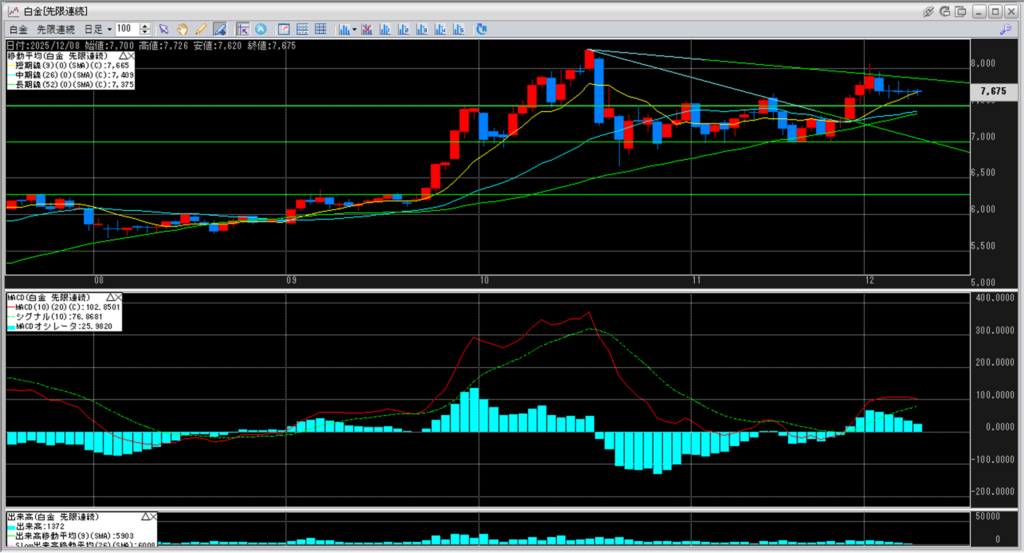Click the link icon in title bar
The width and height of the screenshot is (1024, 553).
929,10
